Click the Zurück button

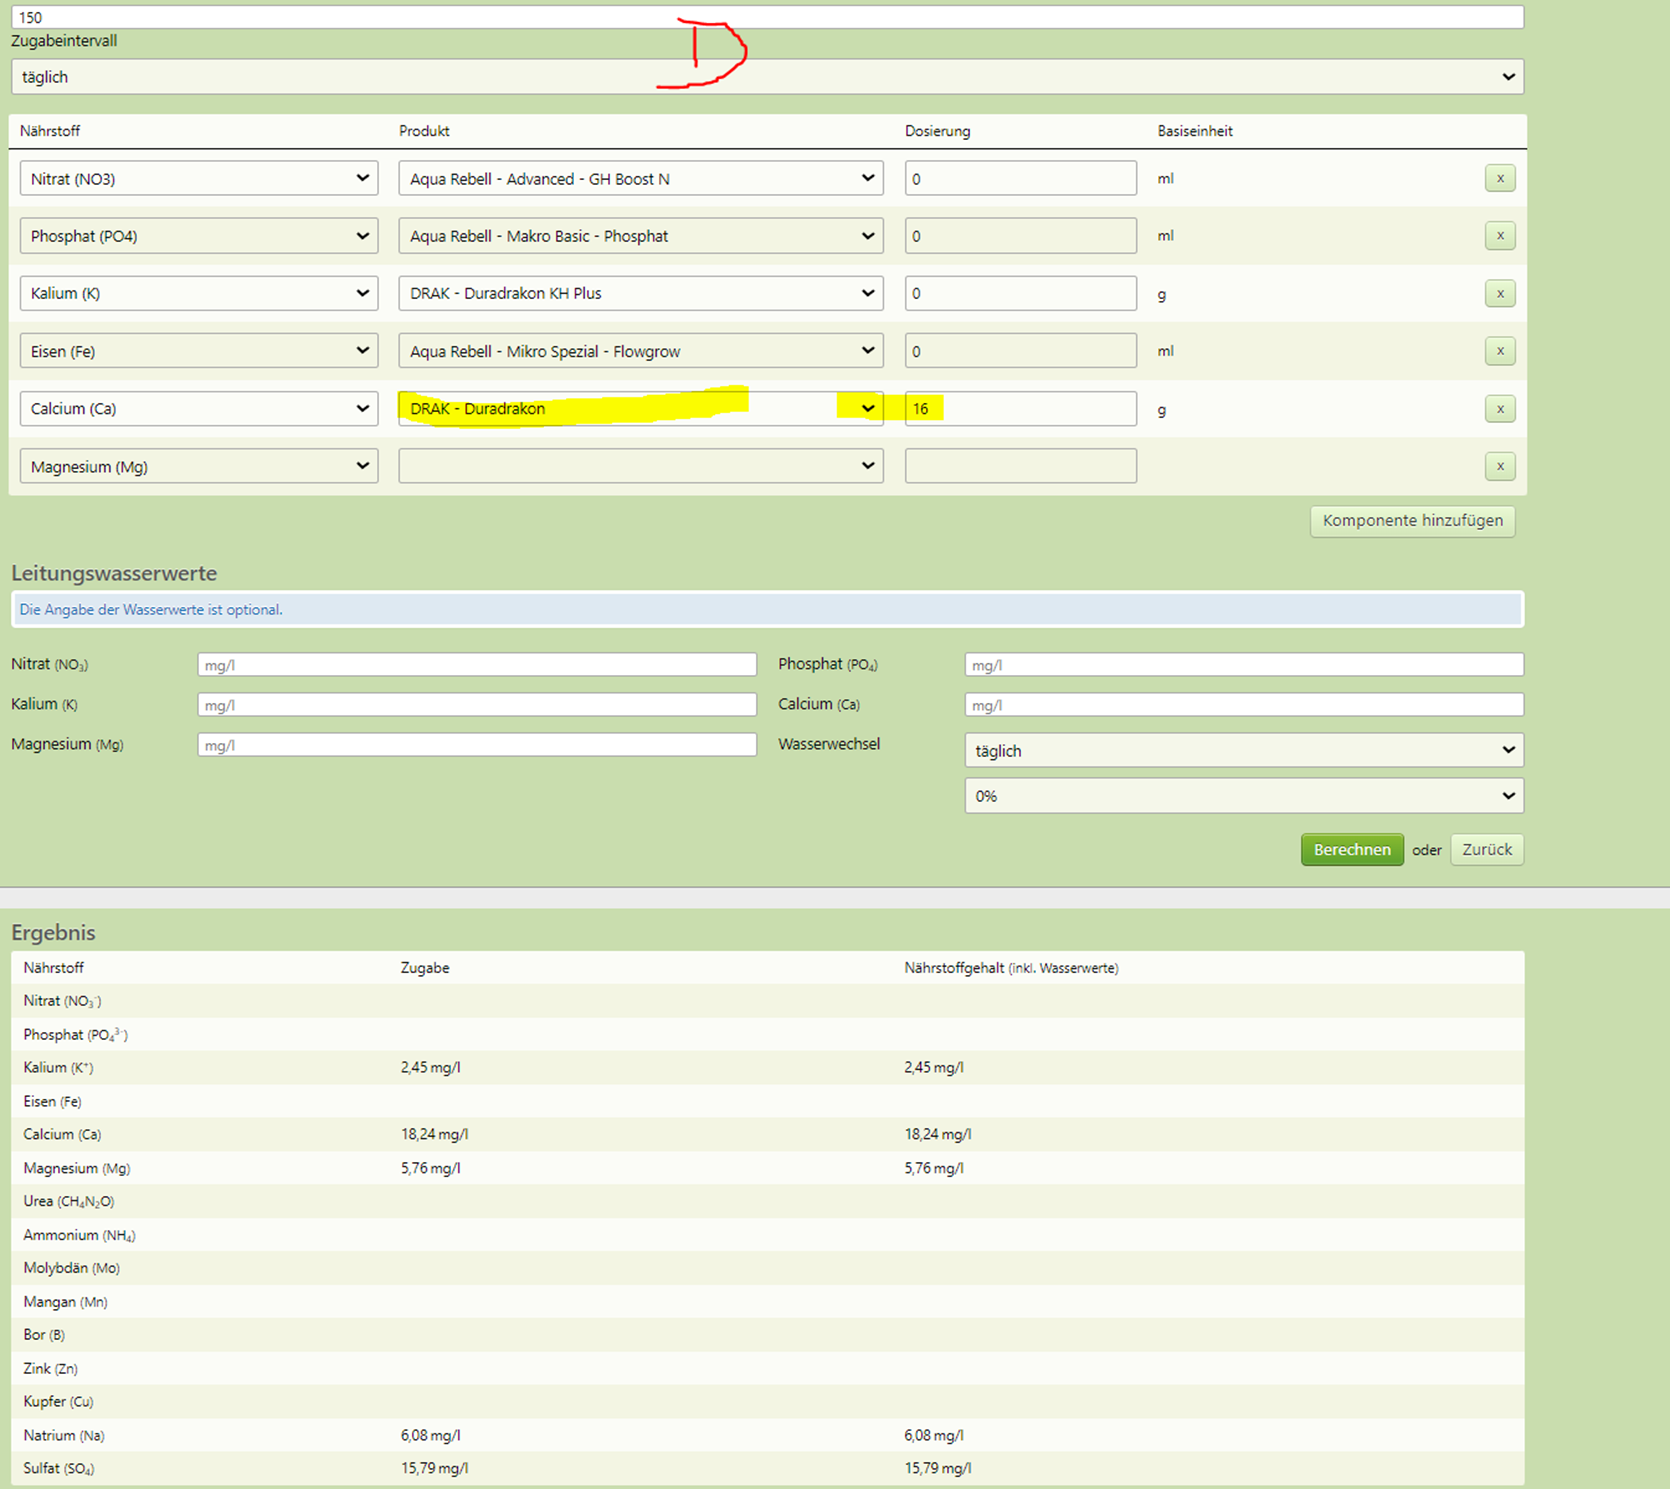(1487, 850)
